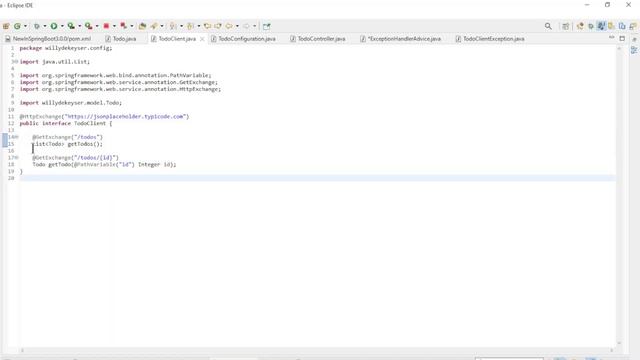Click the green Run play button
640x360 pixels.
54,26
